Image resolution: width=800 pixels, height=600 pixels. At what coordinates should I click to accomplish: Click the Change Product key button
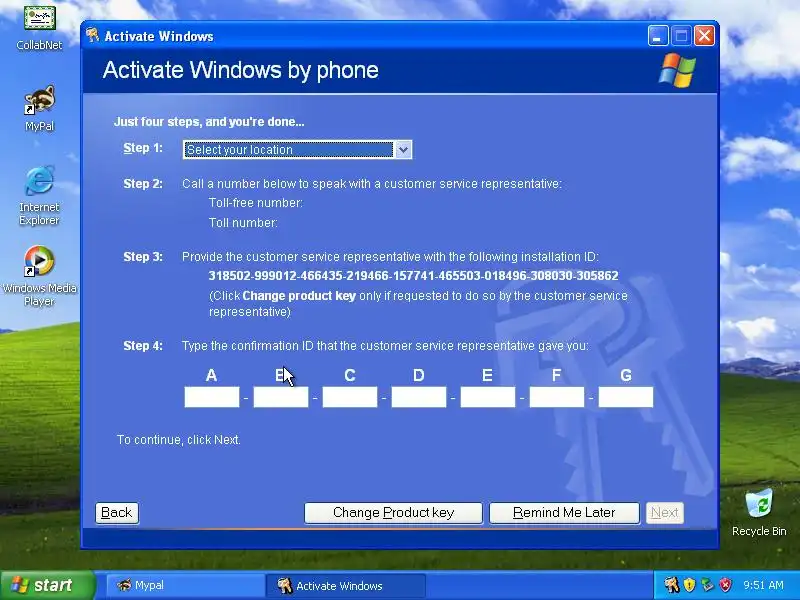pos(393,513)
